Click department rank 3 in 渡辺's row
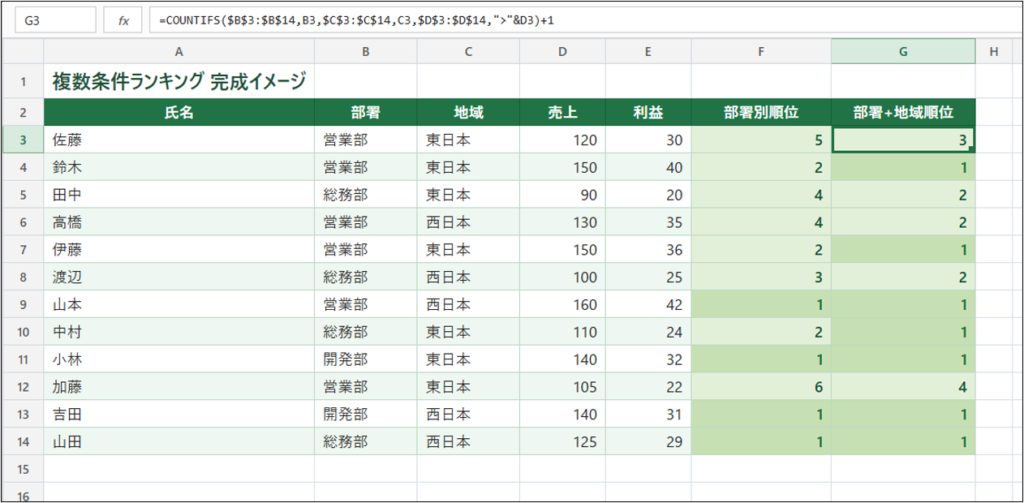Screen dimensions: 1024x503 pyautogui.click(x=761, y=277)
